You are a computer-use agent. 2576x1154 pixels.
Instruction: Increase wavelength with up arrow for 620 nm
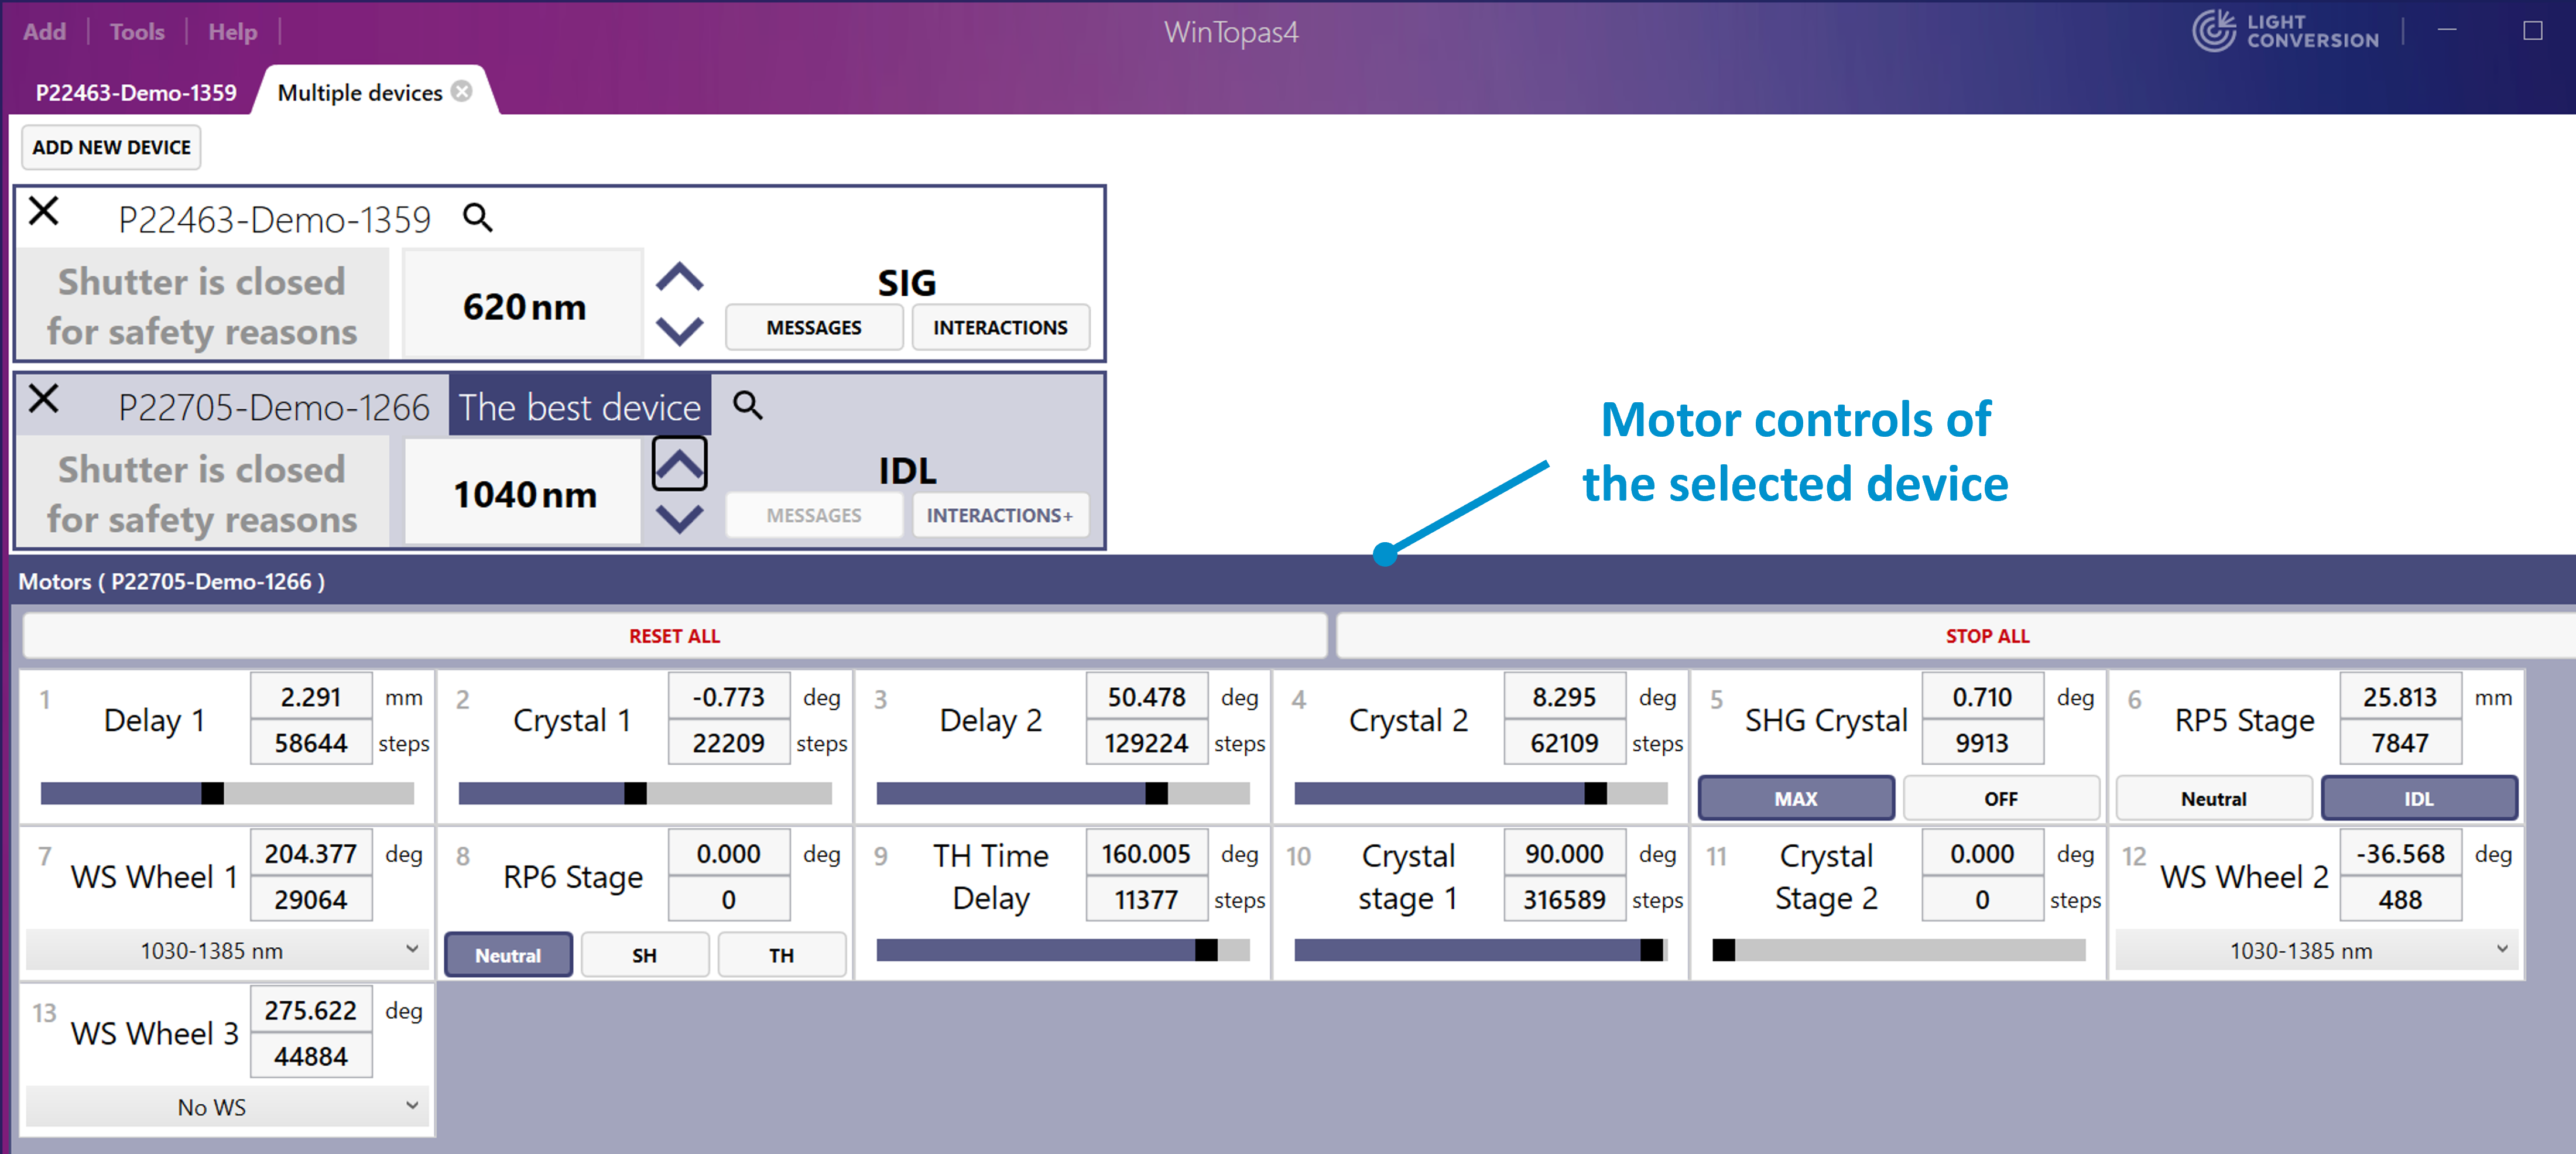[x=680, y=277]
